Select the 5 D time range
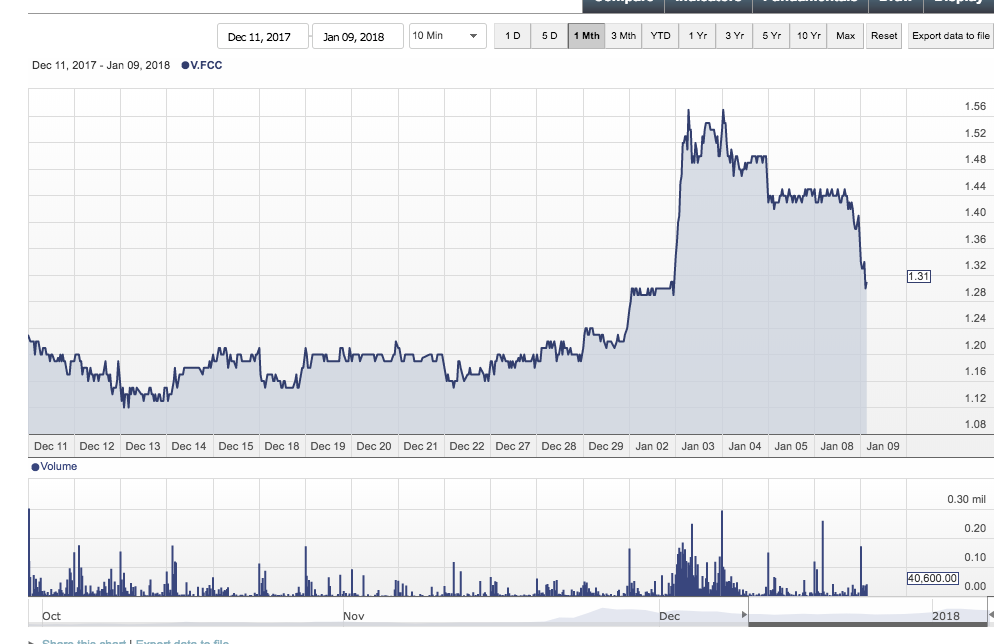 tap(549, 36)
